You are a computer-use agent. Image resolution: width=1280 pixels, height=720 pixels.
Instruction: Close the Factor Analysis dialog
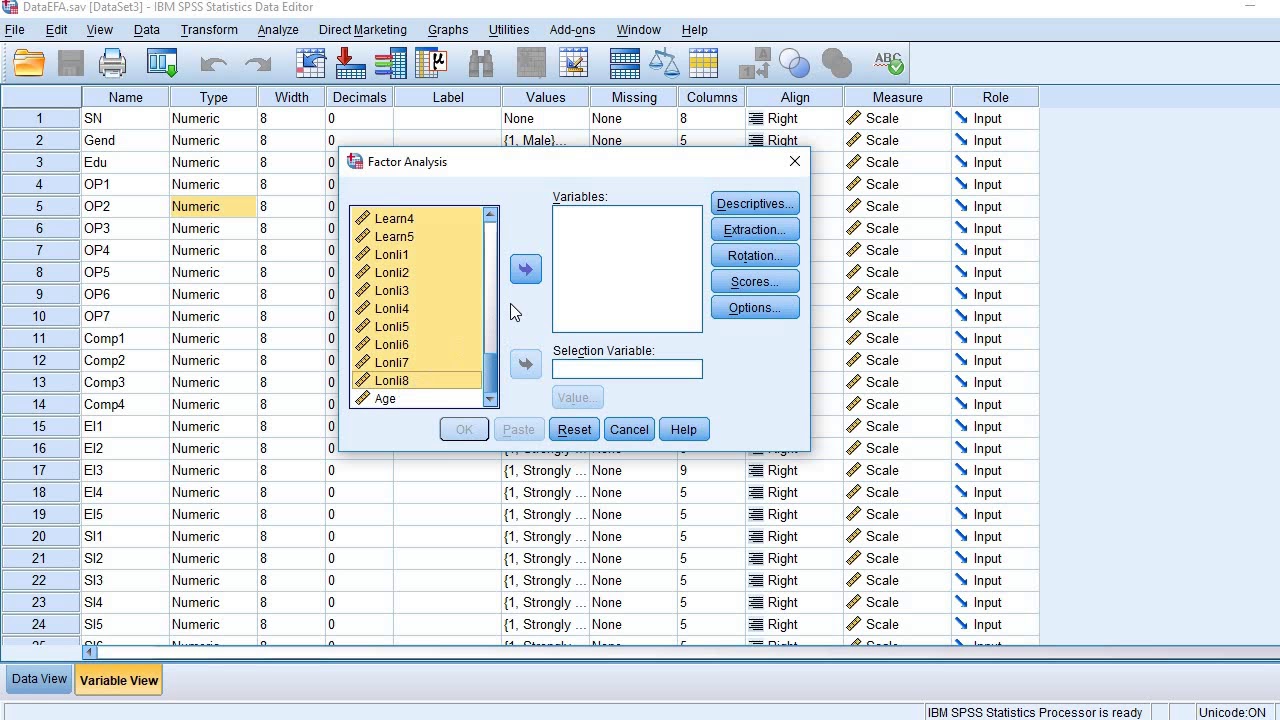pos(795,161)
